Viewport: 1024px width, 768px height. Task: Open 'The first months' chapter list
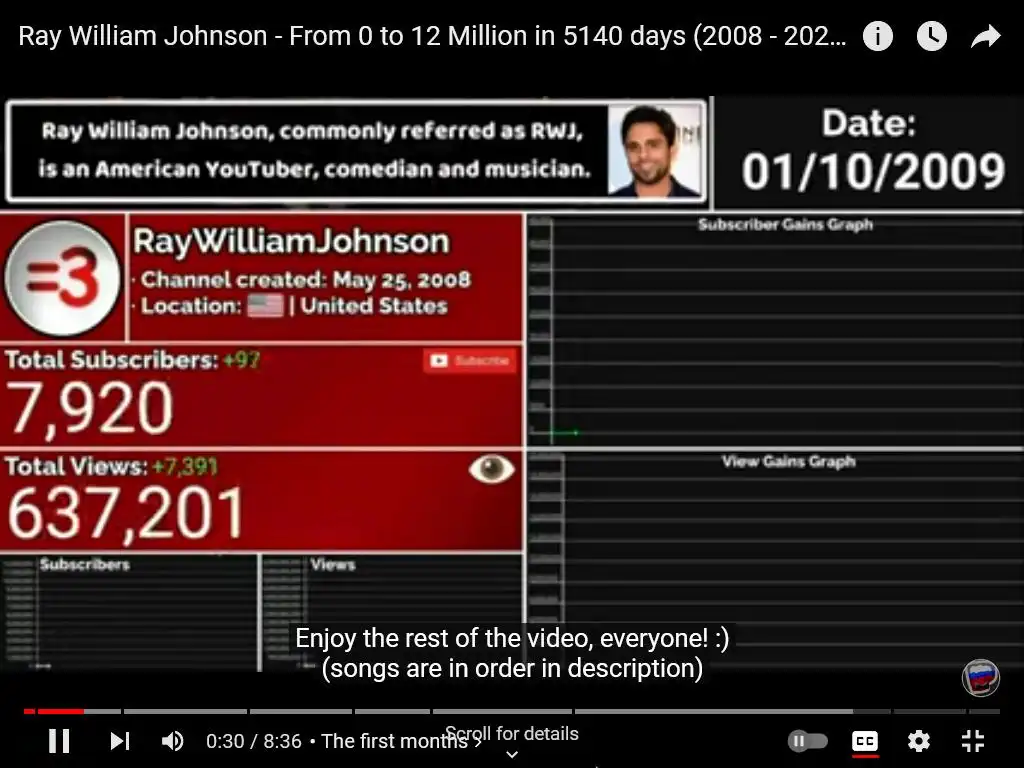pyautogui.click(x=401, y=741)
